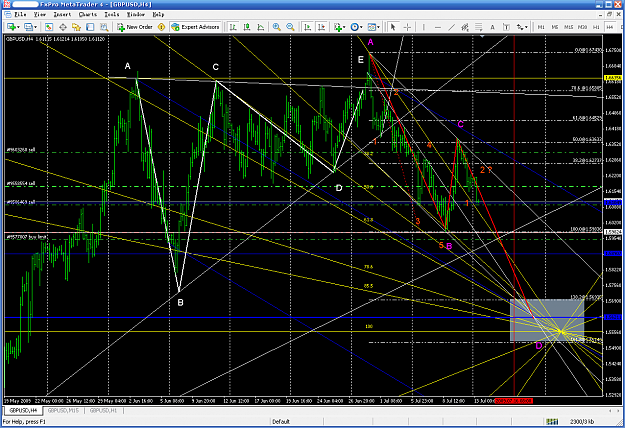Viewport: 625px width, 428px height.
Task: Click the chart window icon beside File
Action: point(8,14)
